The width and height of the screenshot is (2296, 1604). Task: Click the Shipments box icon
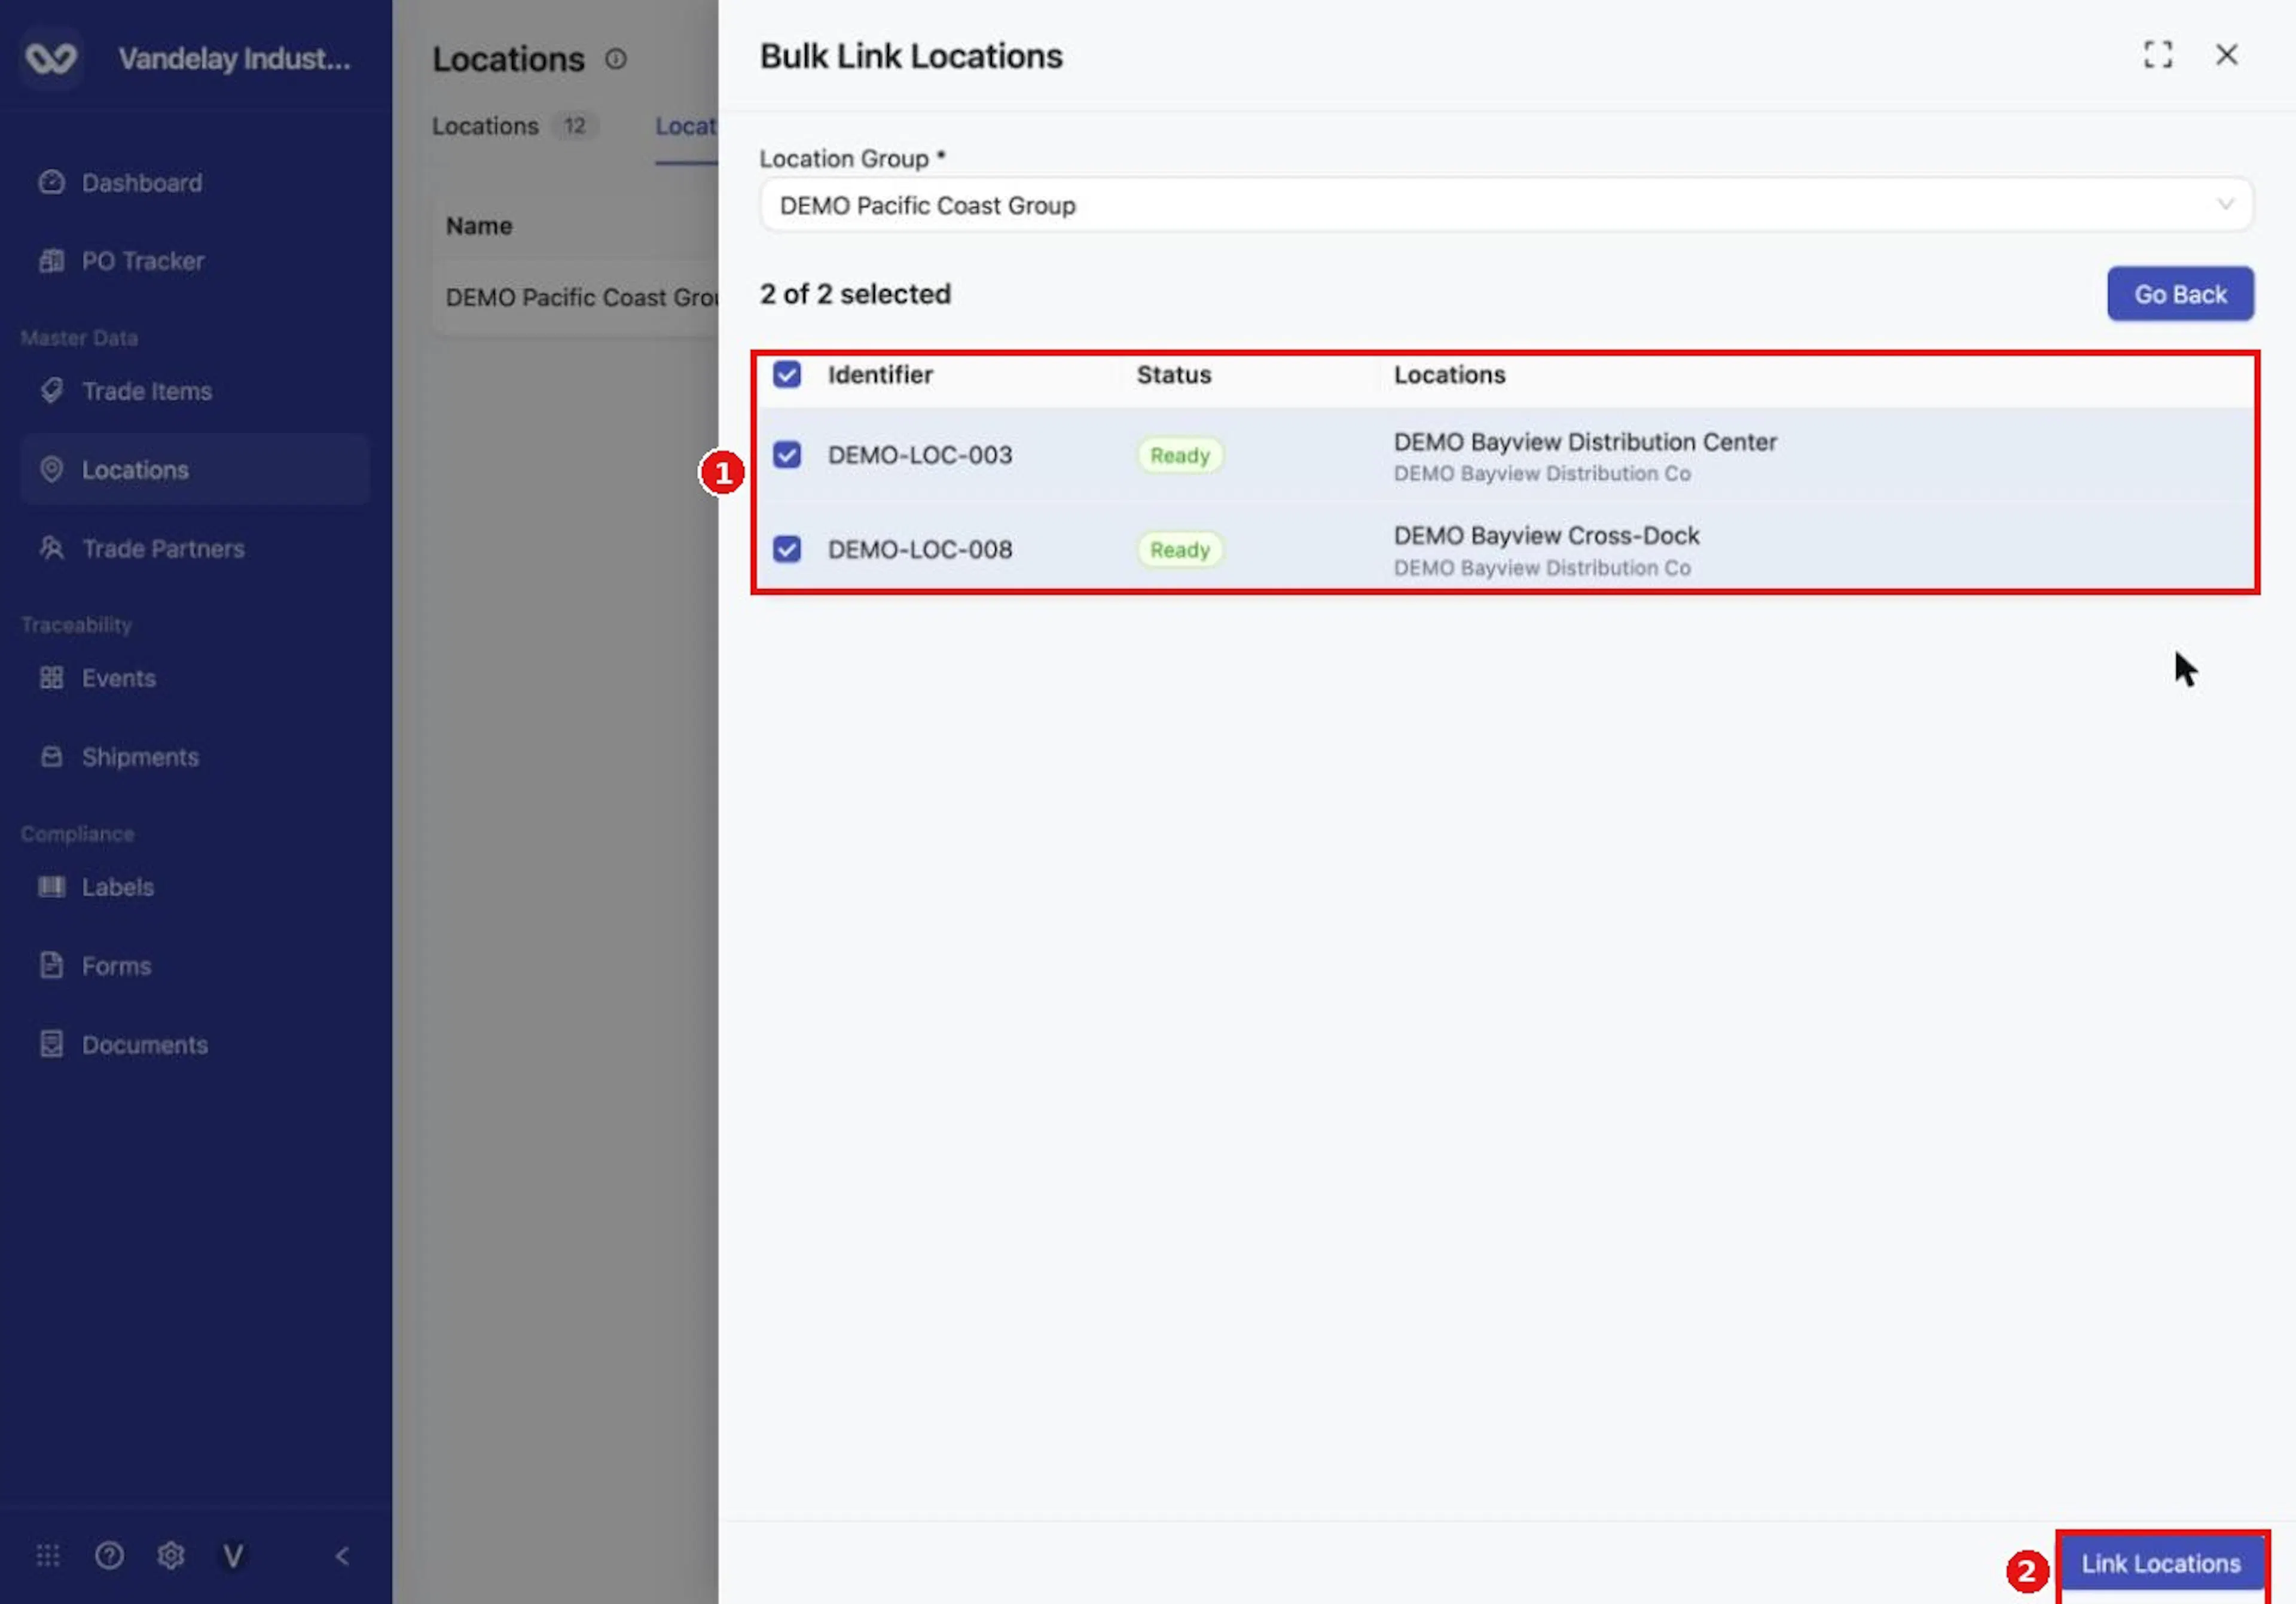point(51,757)
